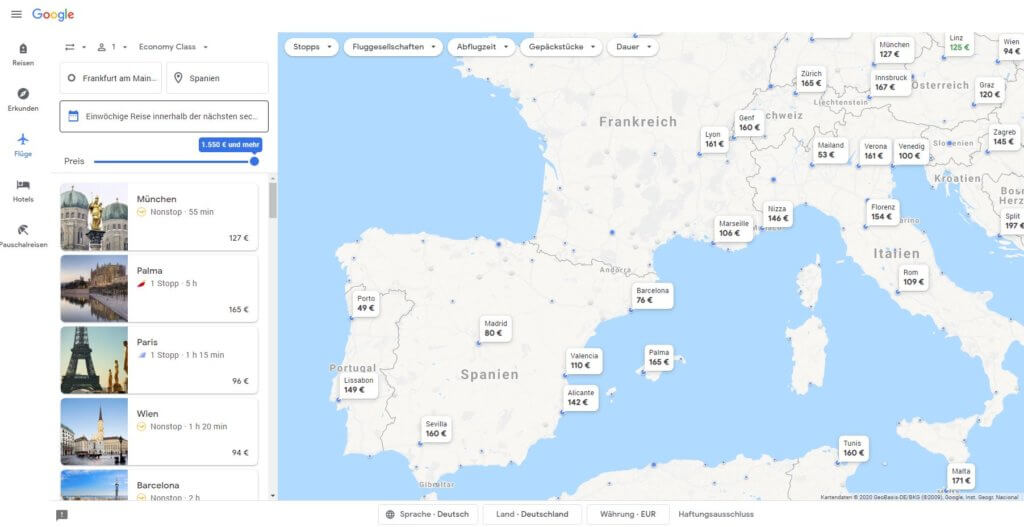
Task: Select Marseille 106 € map marker
Action: (x=734, y=229)
